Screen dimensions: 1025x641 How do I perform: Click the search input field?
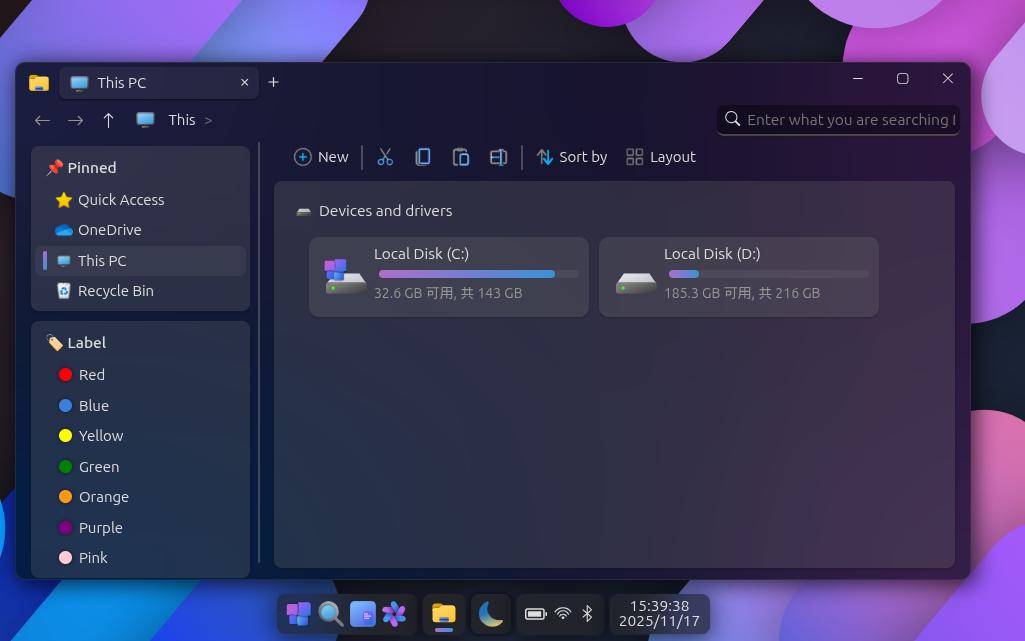coord(850,119)
